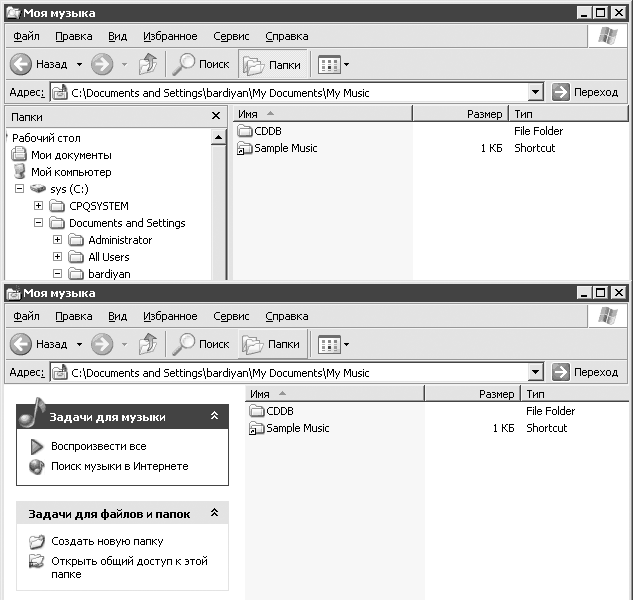Image resolution: width=633 pixels, height=600 pixels.
Task: Click the Up folder icon in the lower window
Action: pos(147,344)
